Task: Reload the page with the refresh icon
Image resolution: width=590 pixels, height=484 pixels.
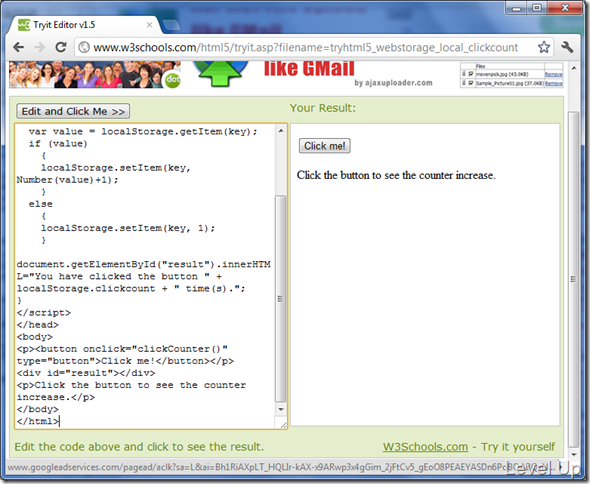Action: pyautogui.click(x=61, y=47)
